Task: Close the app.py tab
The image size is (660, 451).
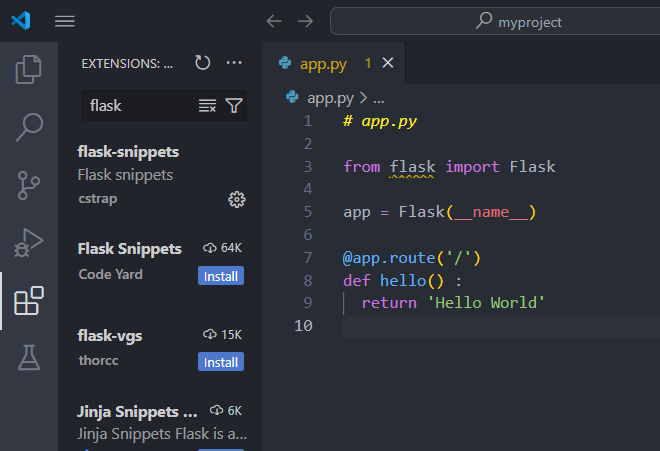Action: [x=388, y=63]
